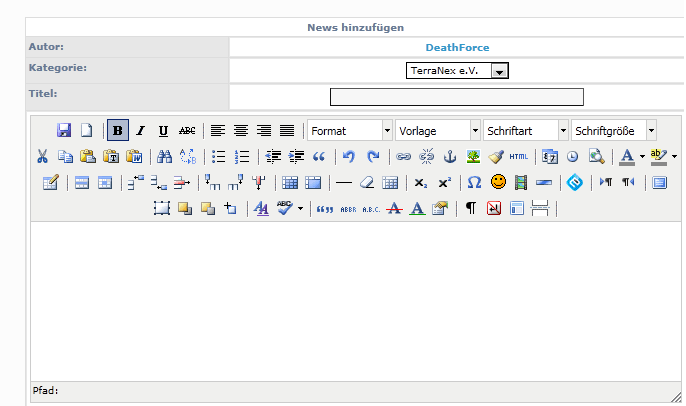Viewport: 686px width, 406px height.
Task: Insert numbered list
Action: (242, 156)
